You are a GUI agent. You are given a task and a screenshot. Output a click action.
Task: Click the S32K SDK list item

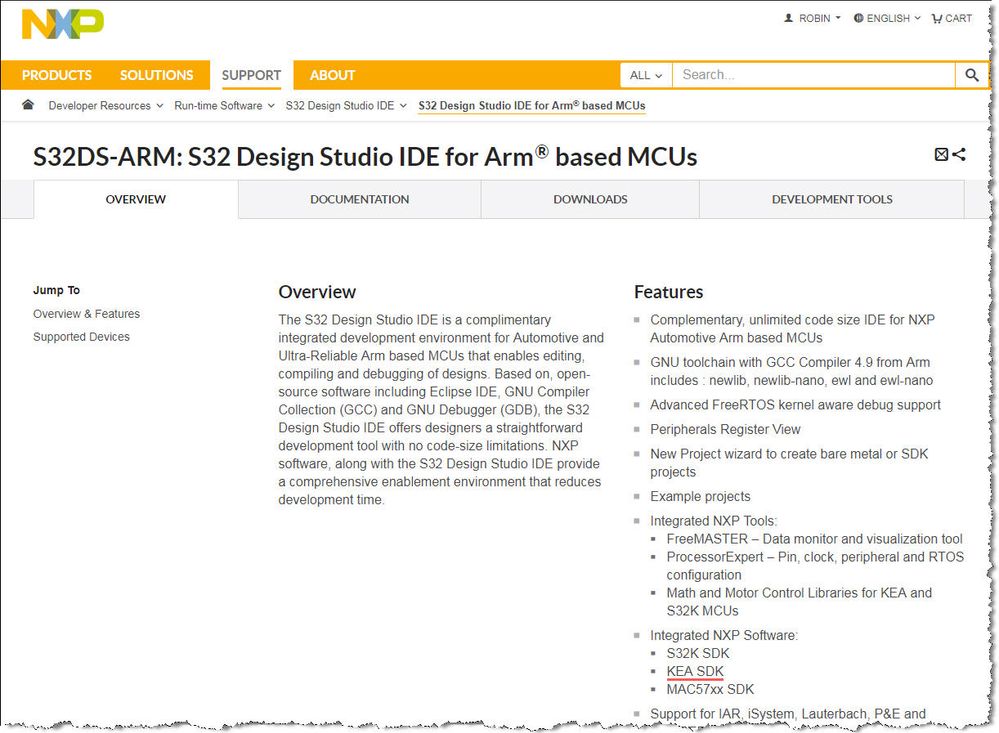(698, 653)
